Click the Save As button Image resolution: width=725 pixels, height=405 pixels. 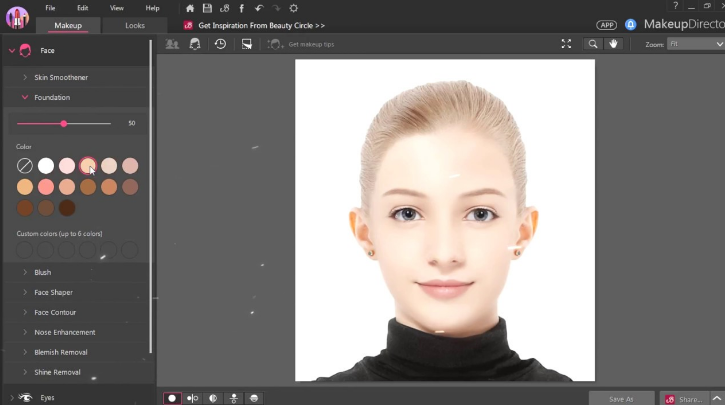(621, 399)
